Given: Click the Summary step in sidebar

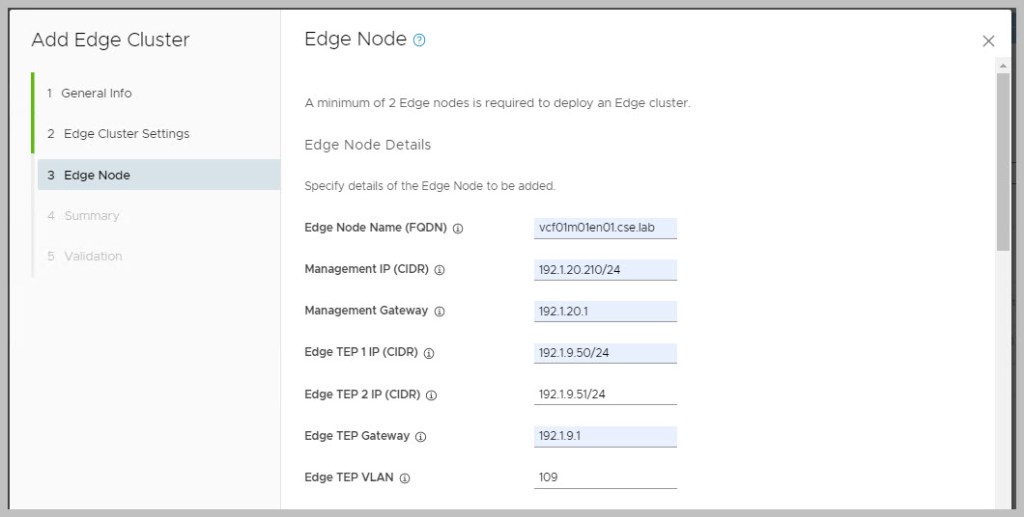Looking at the screenshot, I should (91, 216).
